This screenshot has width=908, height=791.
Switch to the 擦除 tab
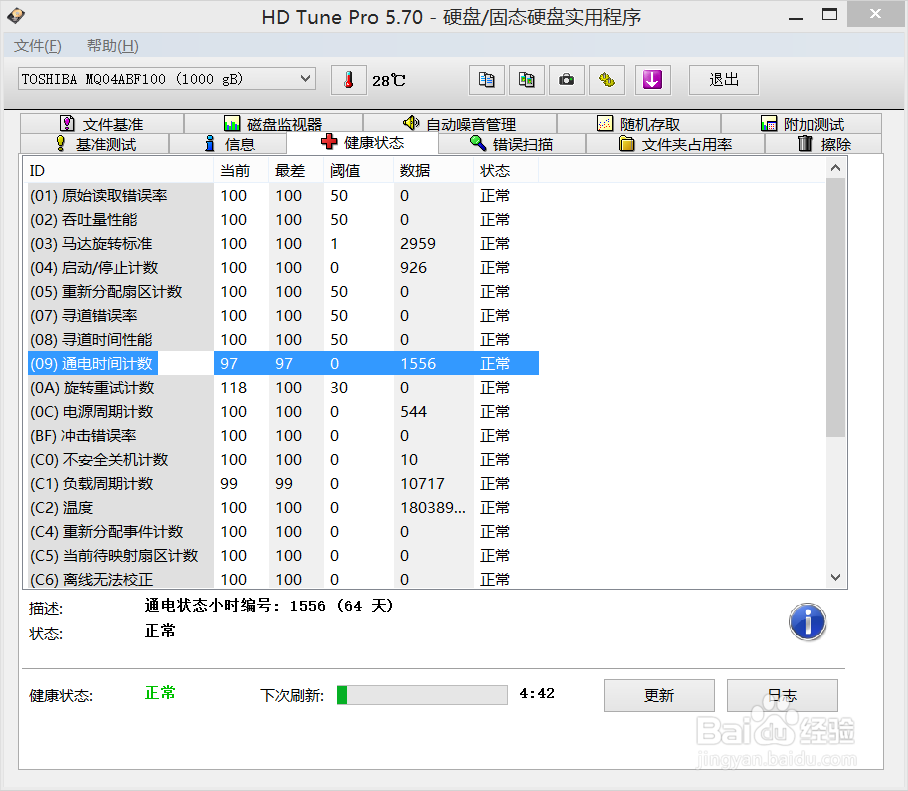[823, 144]
